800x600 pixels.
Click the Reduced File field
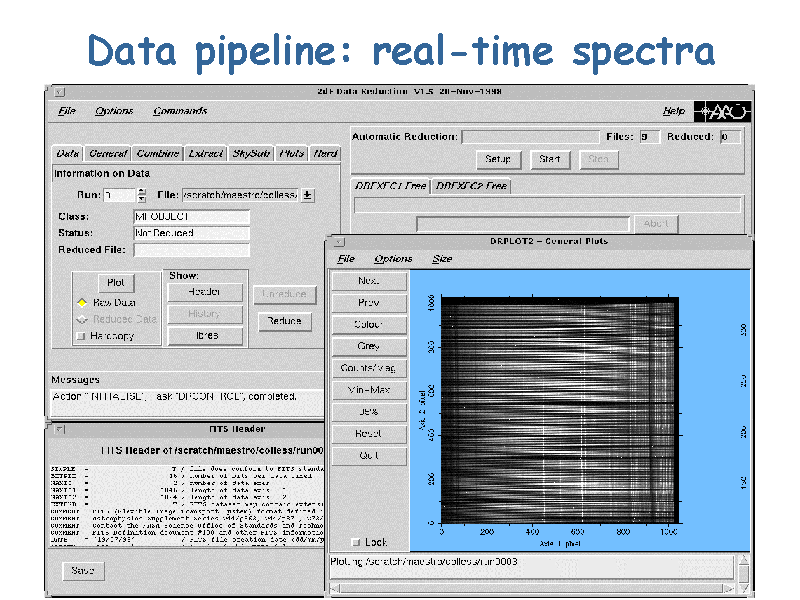191,250
